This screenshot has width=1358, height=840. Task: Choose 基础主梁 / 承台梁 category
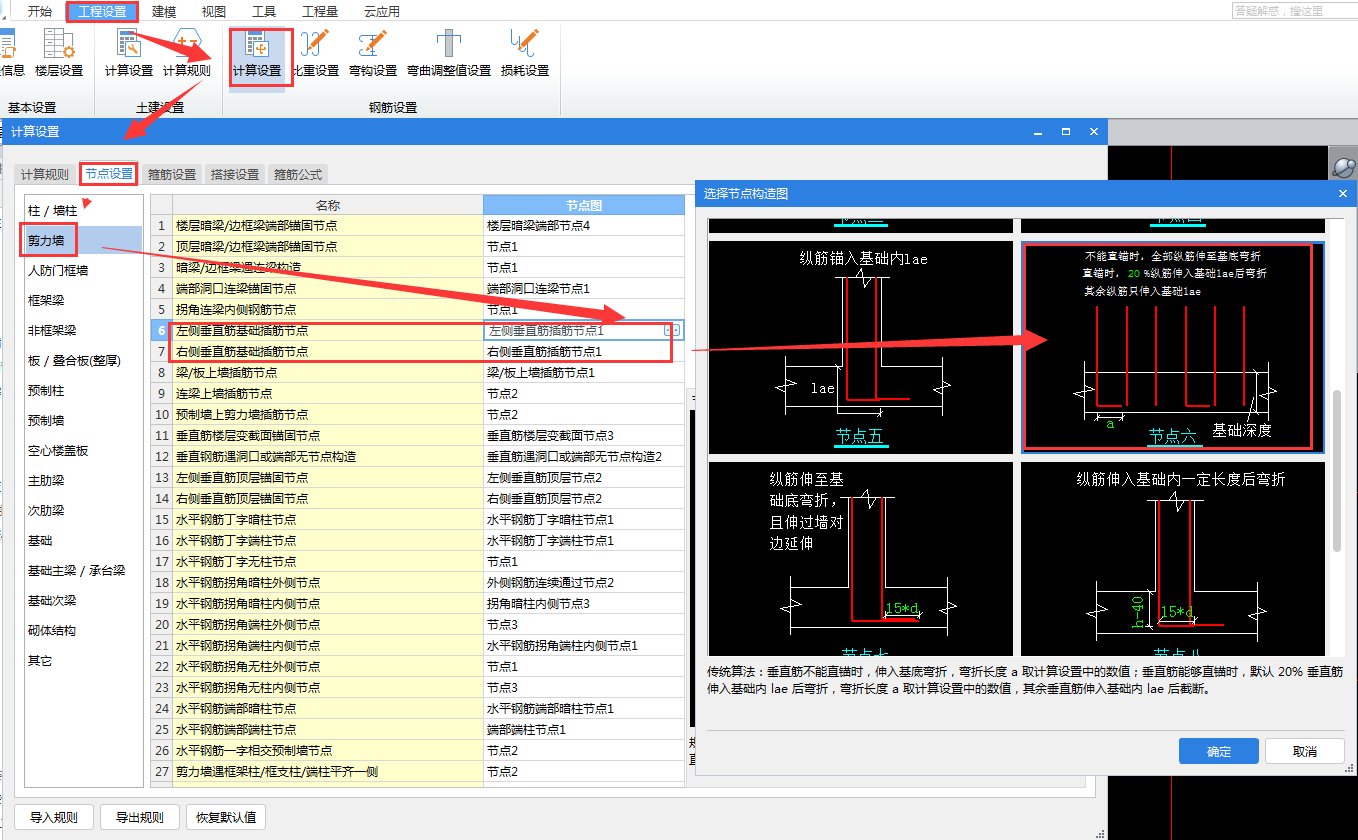pos(84,571)
